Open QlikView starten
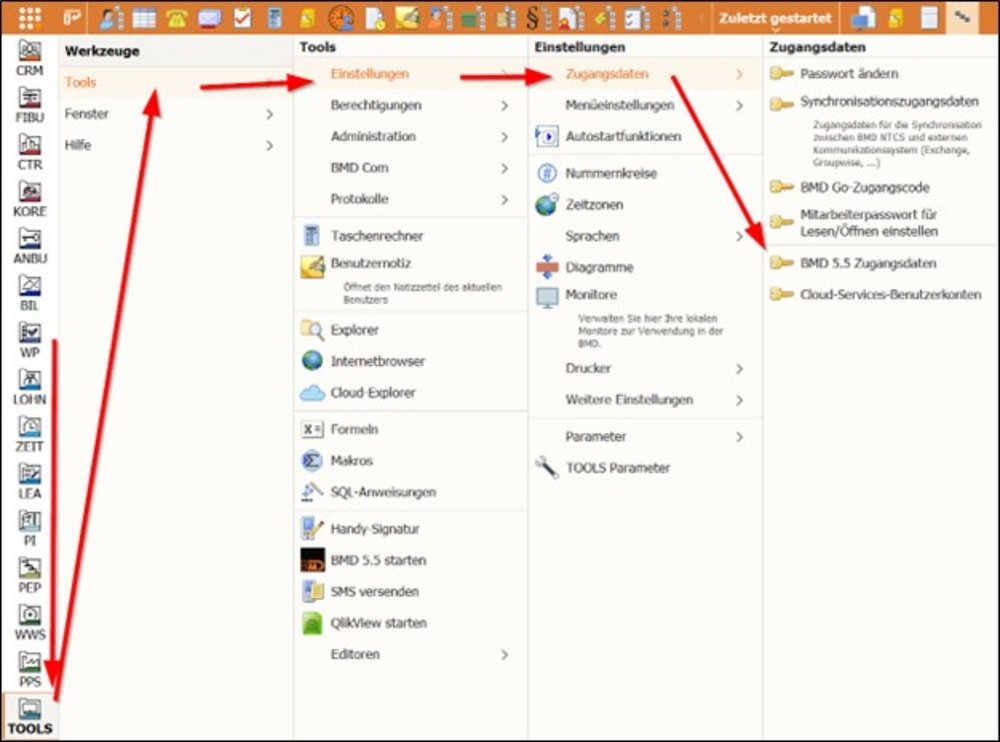 pos(378,623)
